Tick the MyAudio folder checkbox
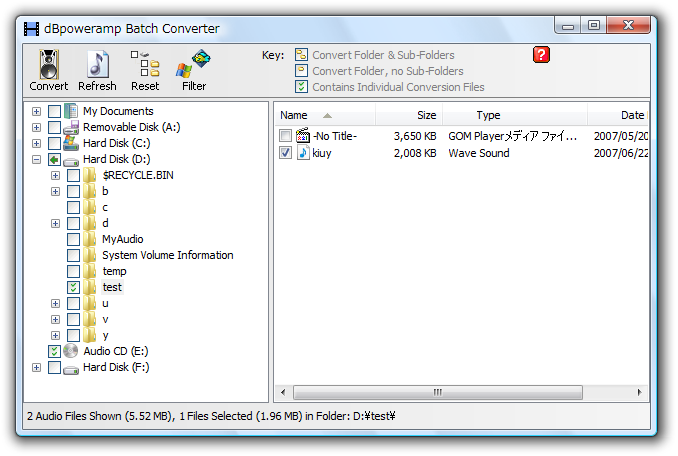Screen dimensions: 678x456 point(74,239)
